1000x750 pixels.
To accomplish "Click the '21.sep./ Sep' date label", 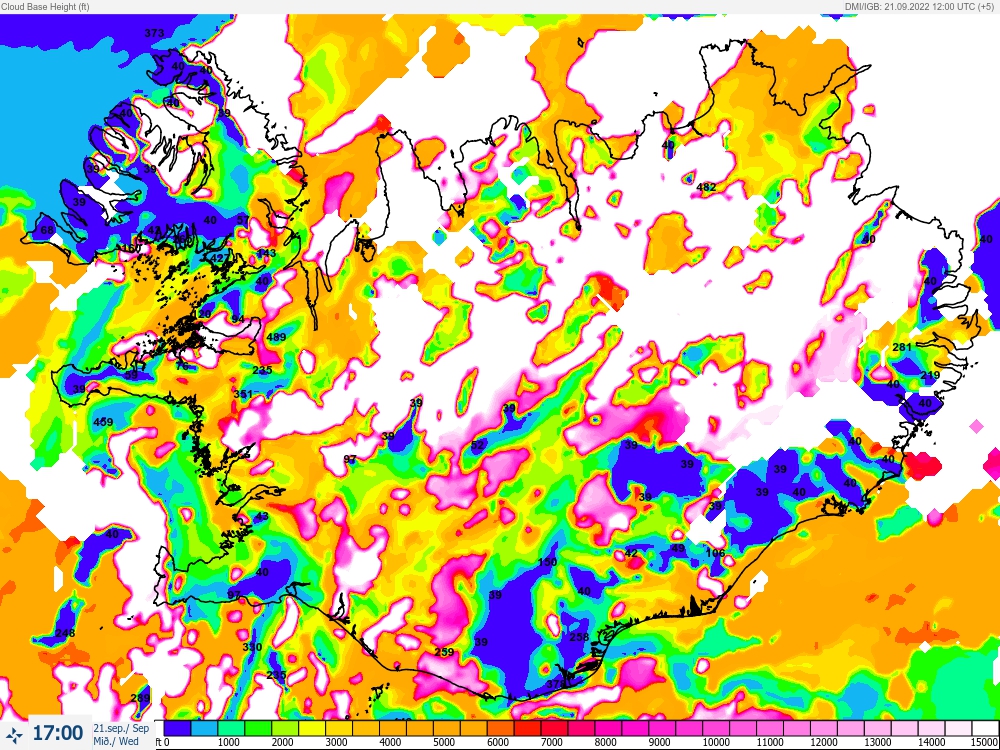I will tap(121, 728).
